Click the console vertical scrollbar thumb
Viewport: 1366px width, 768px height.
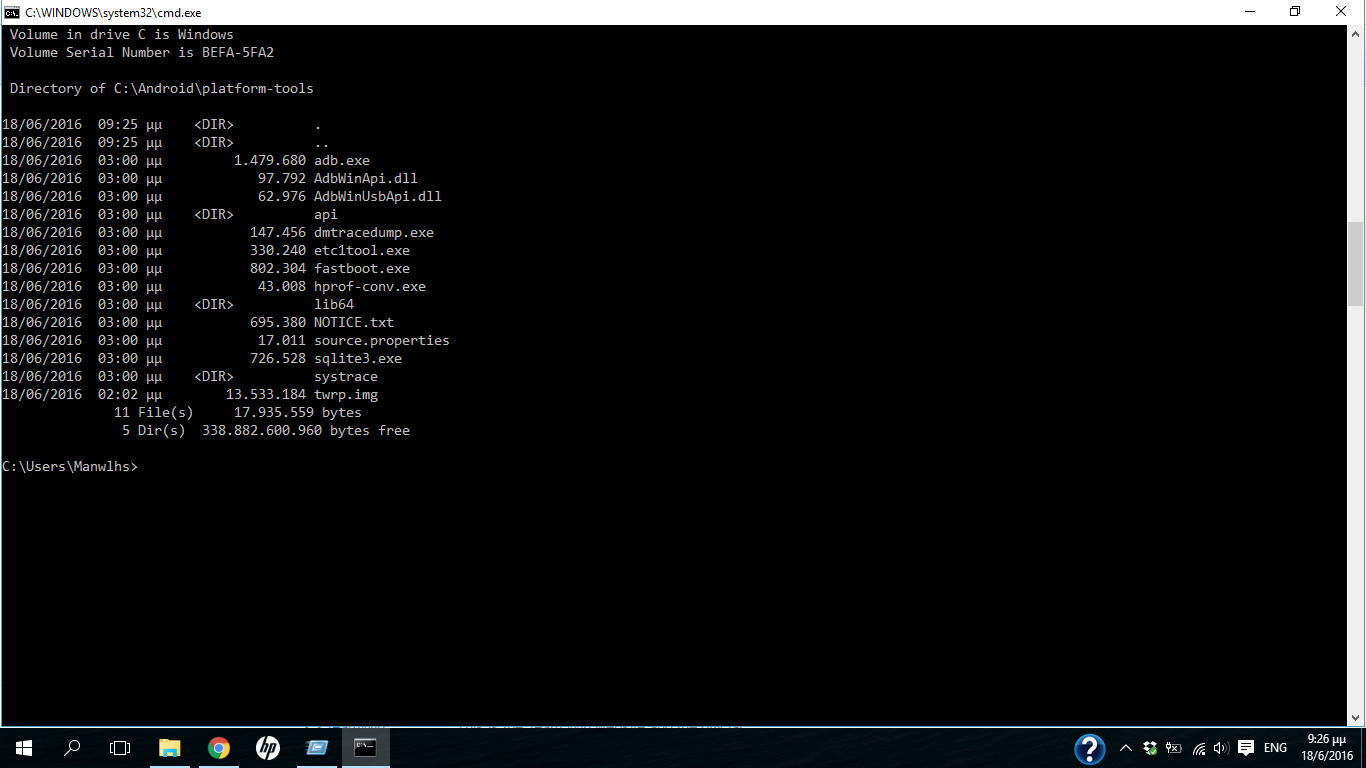click(x=1356, y=263)
